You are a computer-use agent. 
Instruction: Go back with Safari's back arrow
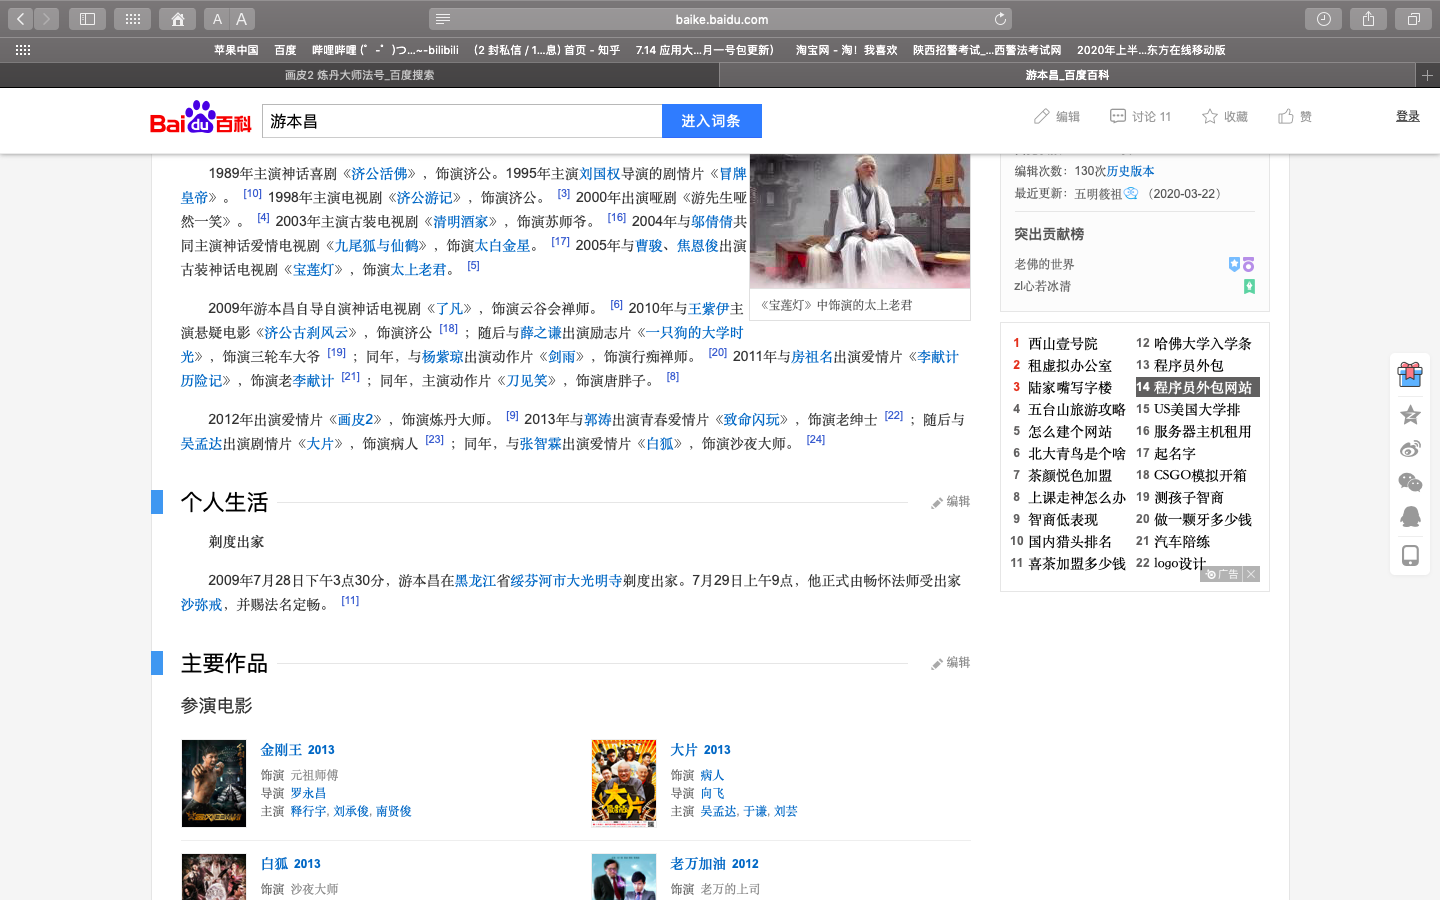coord(20,19)
